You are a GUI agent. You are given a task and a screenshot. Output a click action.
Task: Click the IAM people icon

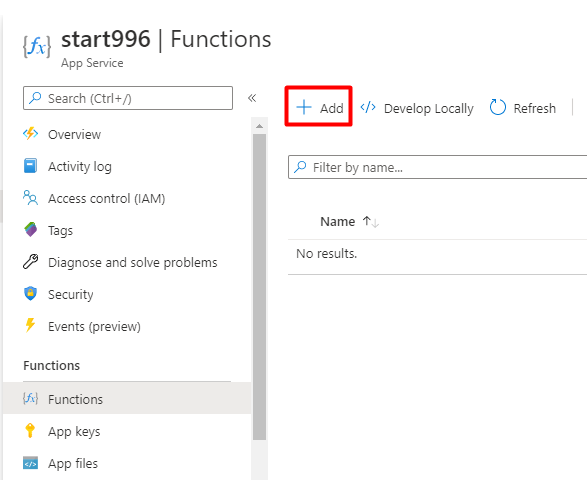(30, 197)
